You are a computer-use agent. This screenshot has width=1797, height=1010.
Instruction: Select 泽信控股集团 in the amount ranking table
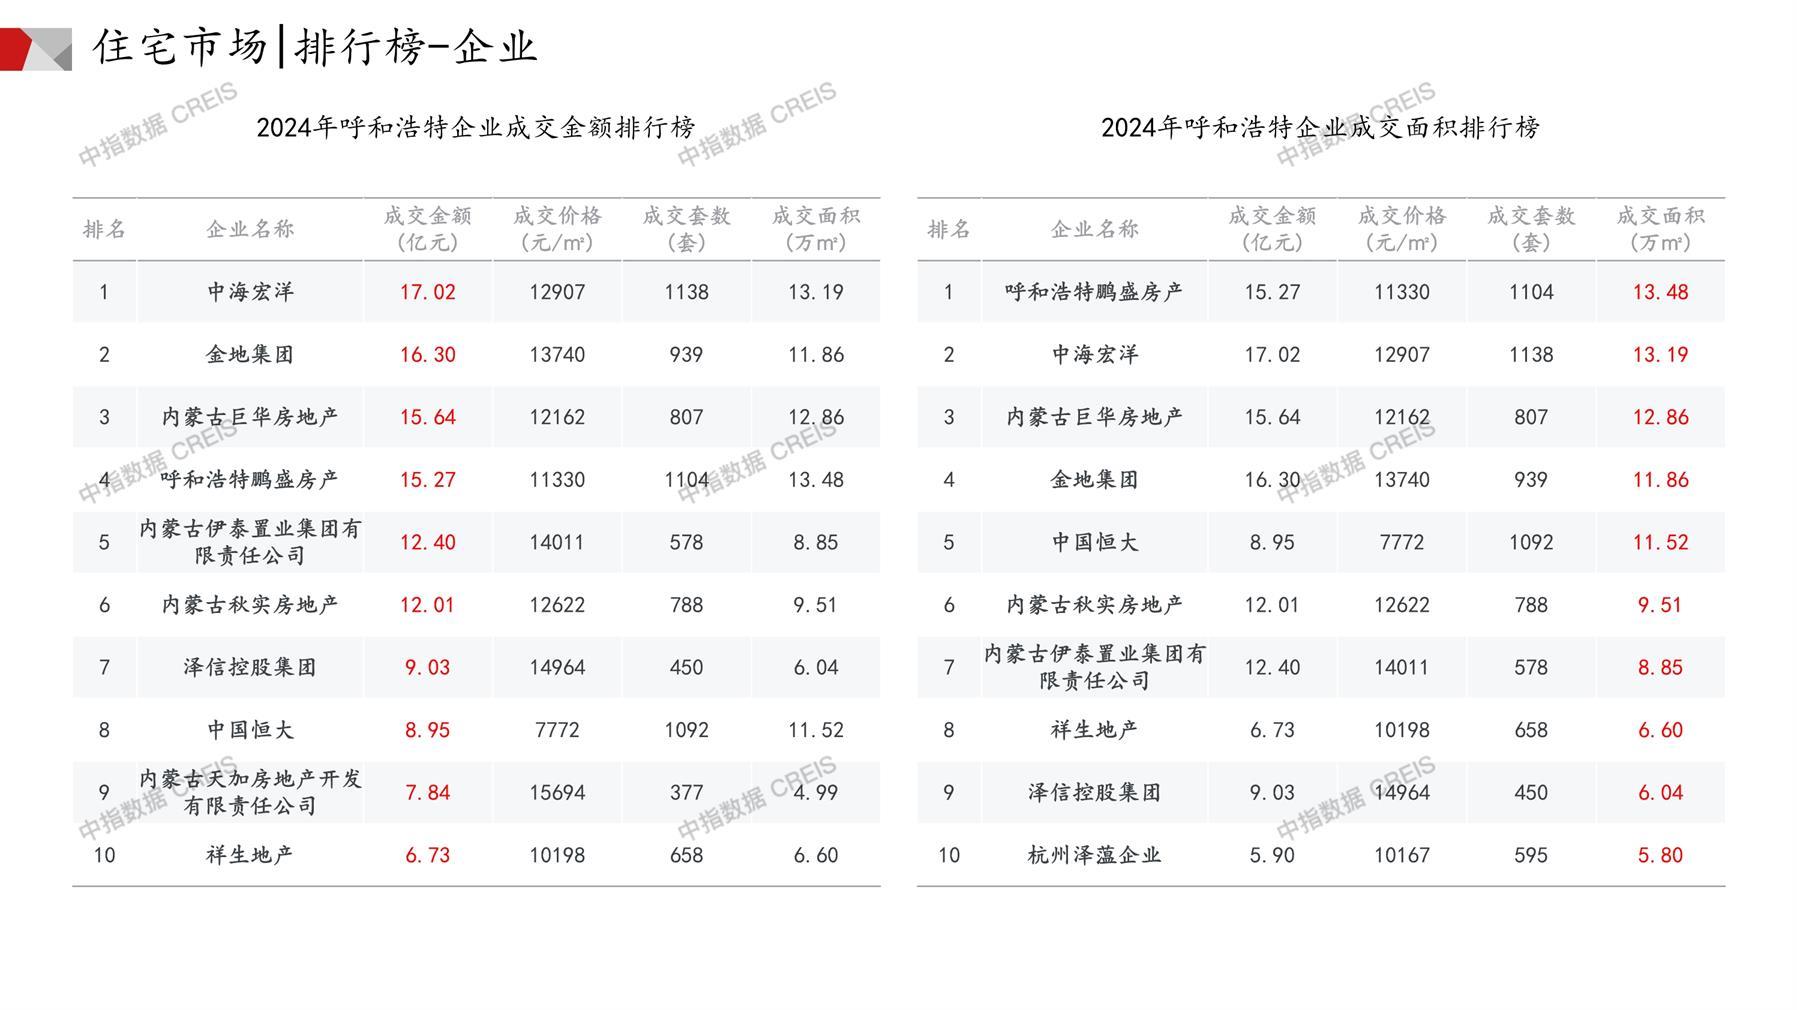pyautogui.click(x=250, y=667)
